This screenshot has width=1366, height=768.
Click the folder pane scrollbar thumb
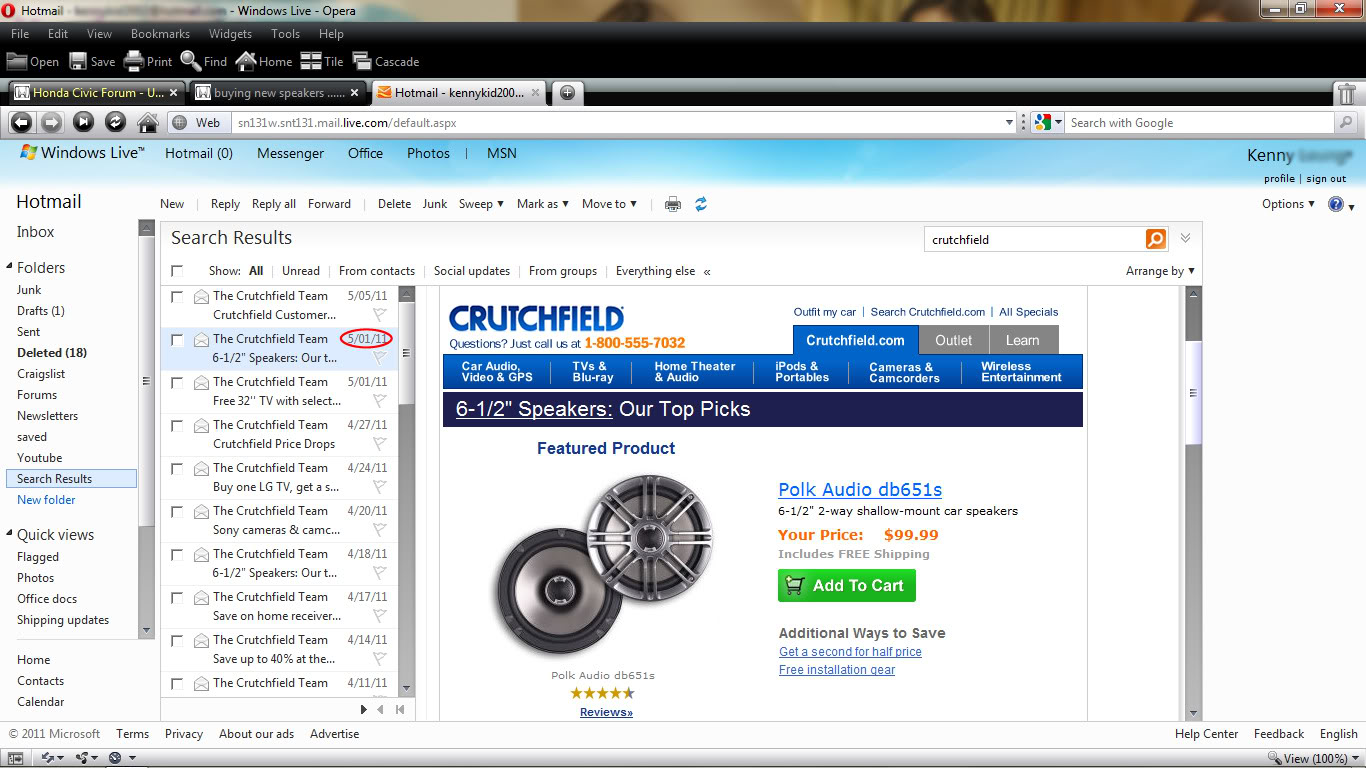pyautogui.click(x=147, y=380)
